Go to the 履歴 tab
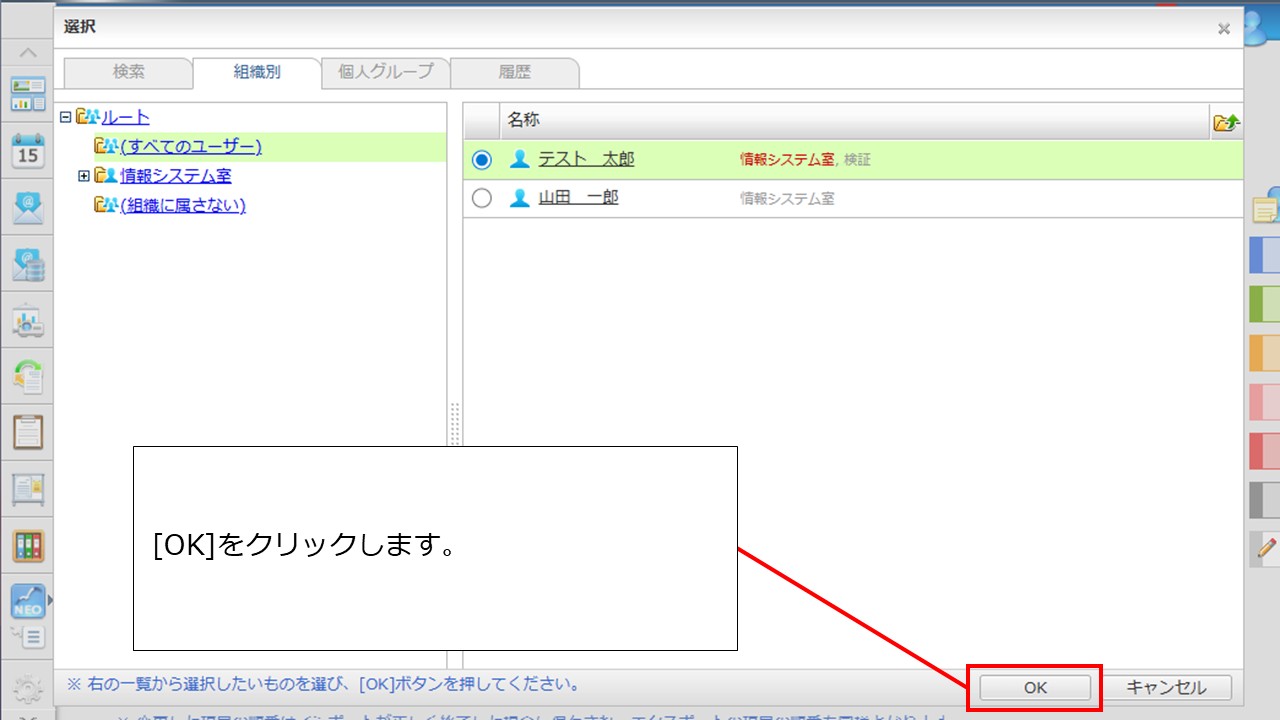Viewport: 1280px width, 720px height. tap(515, 72)
